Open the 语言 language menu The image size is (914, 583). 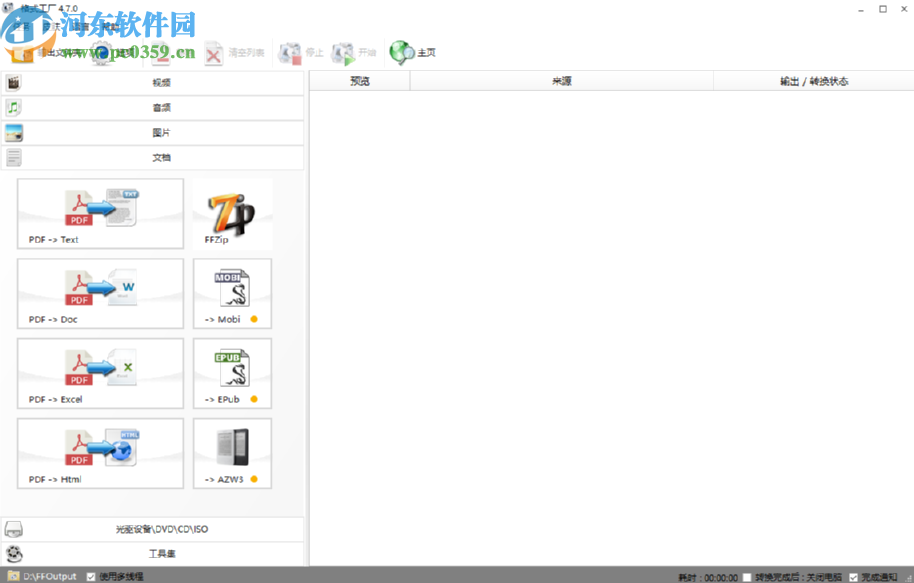[80, 27]
